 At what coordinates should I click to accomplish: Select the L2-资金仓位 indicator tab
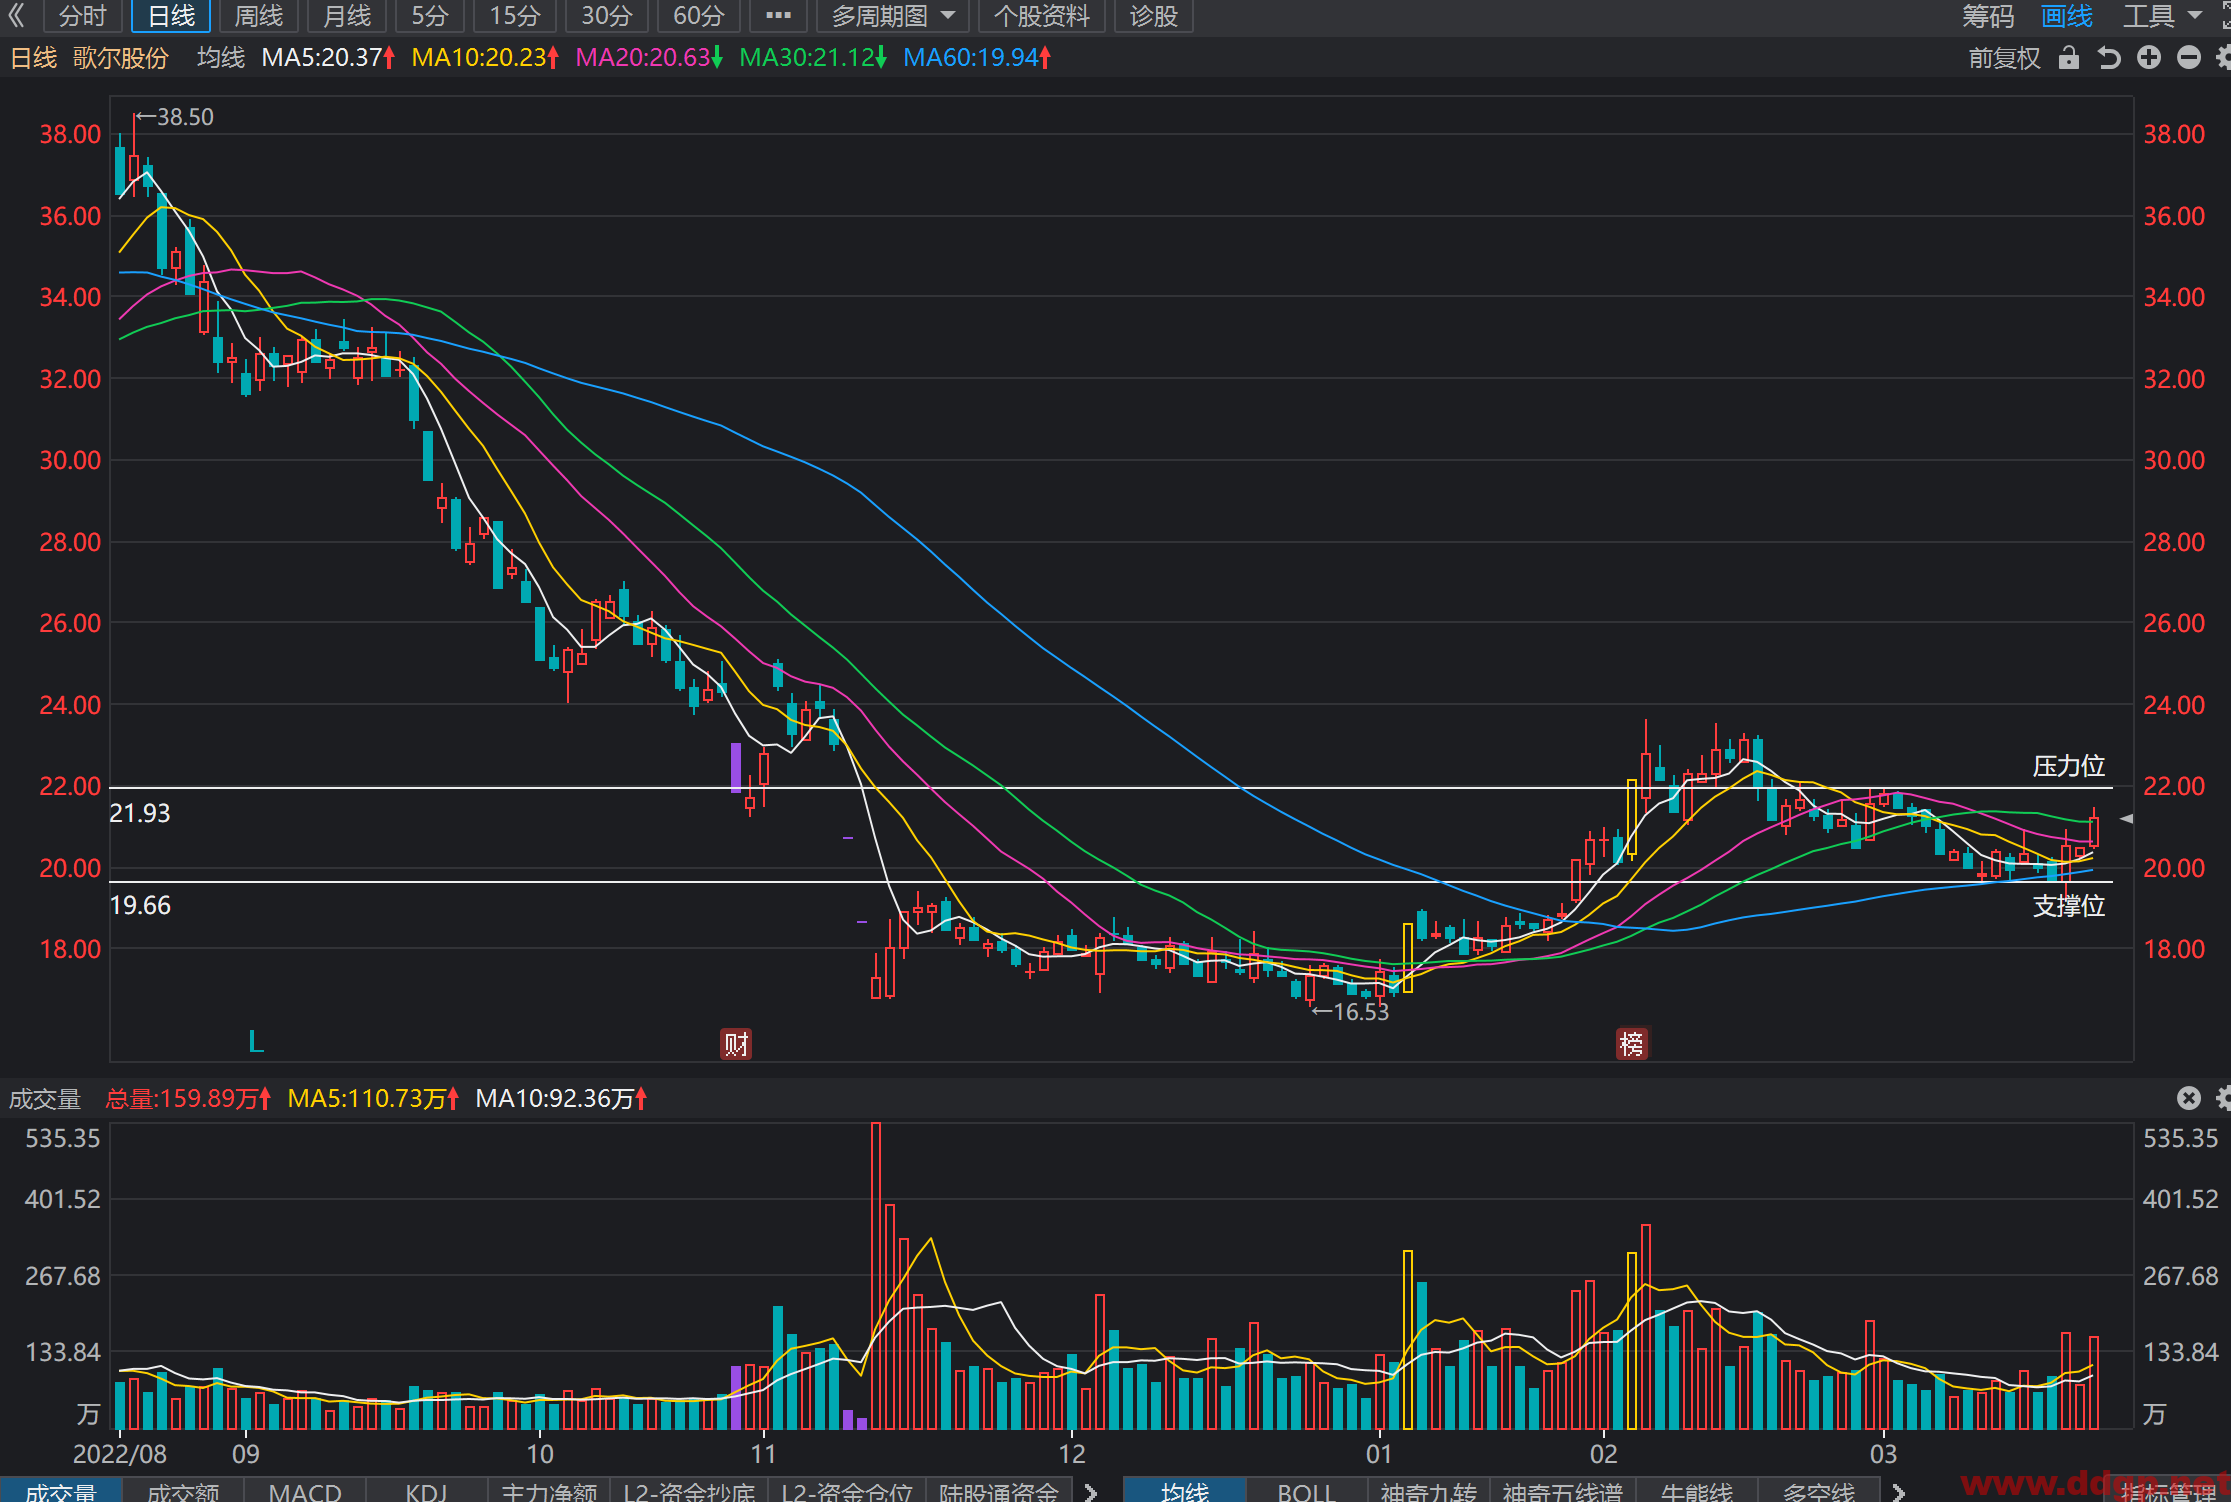(x=847, y=1490)
